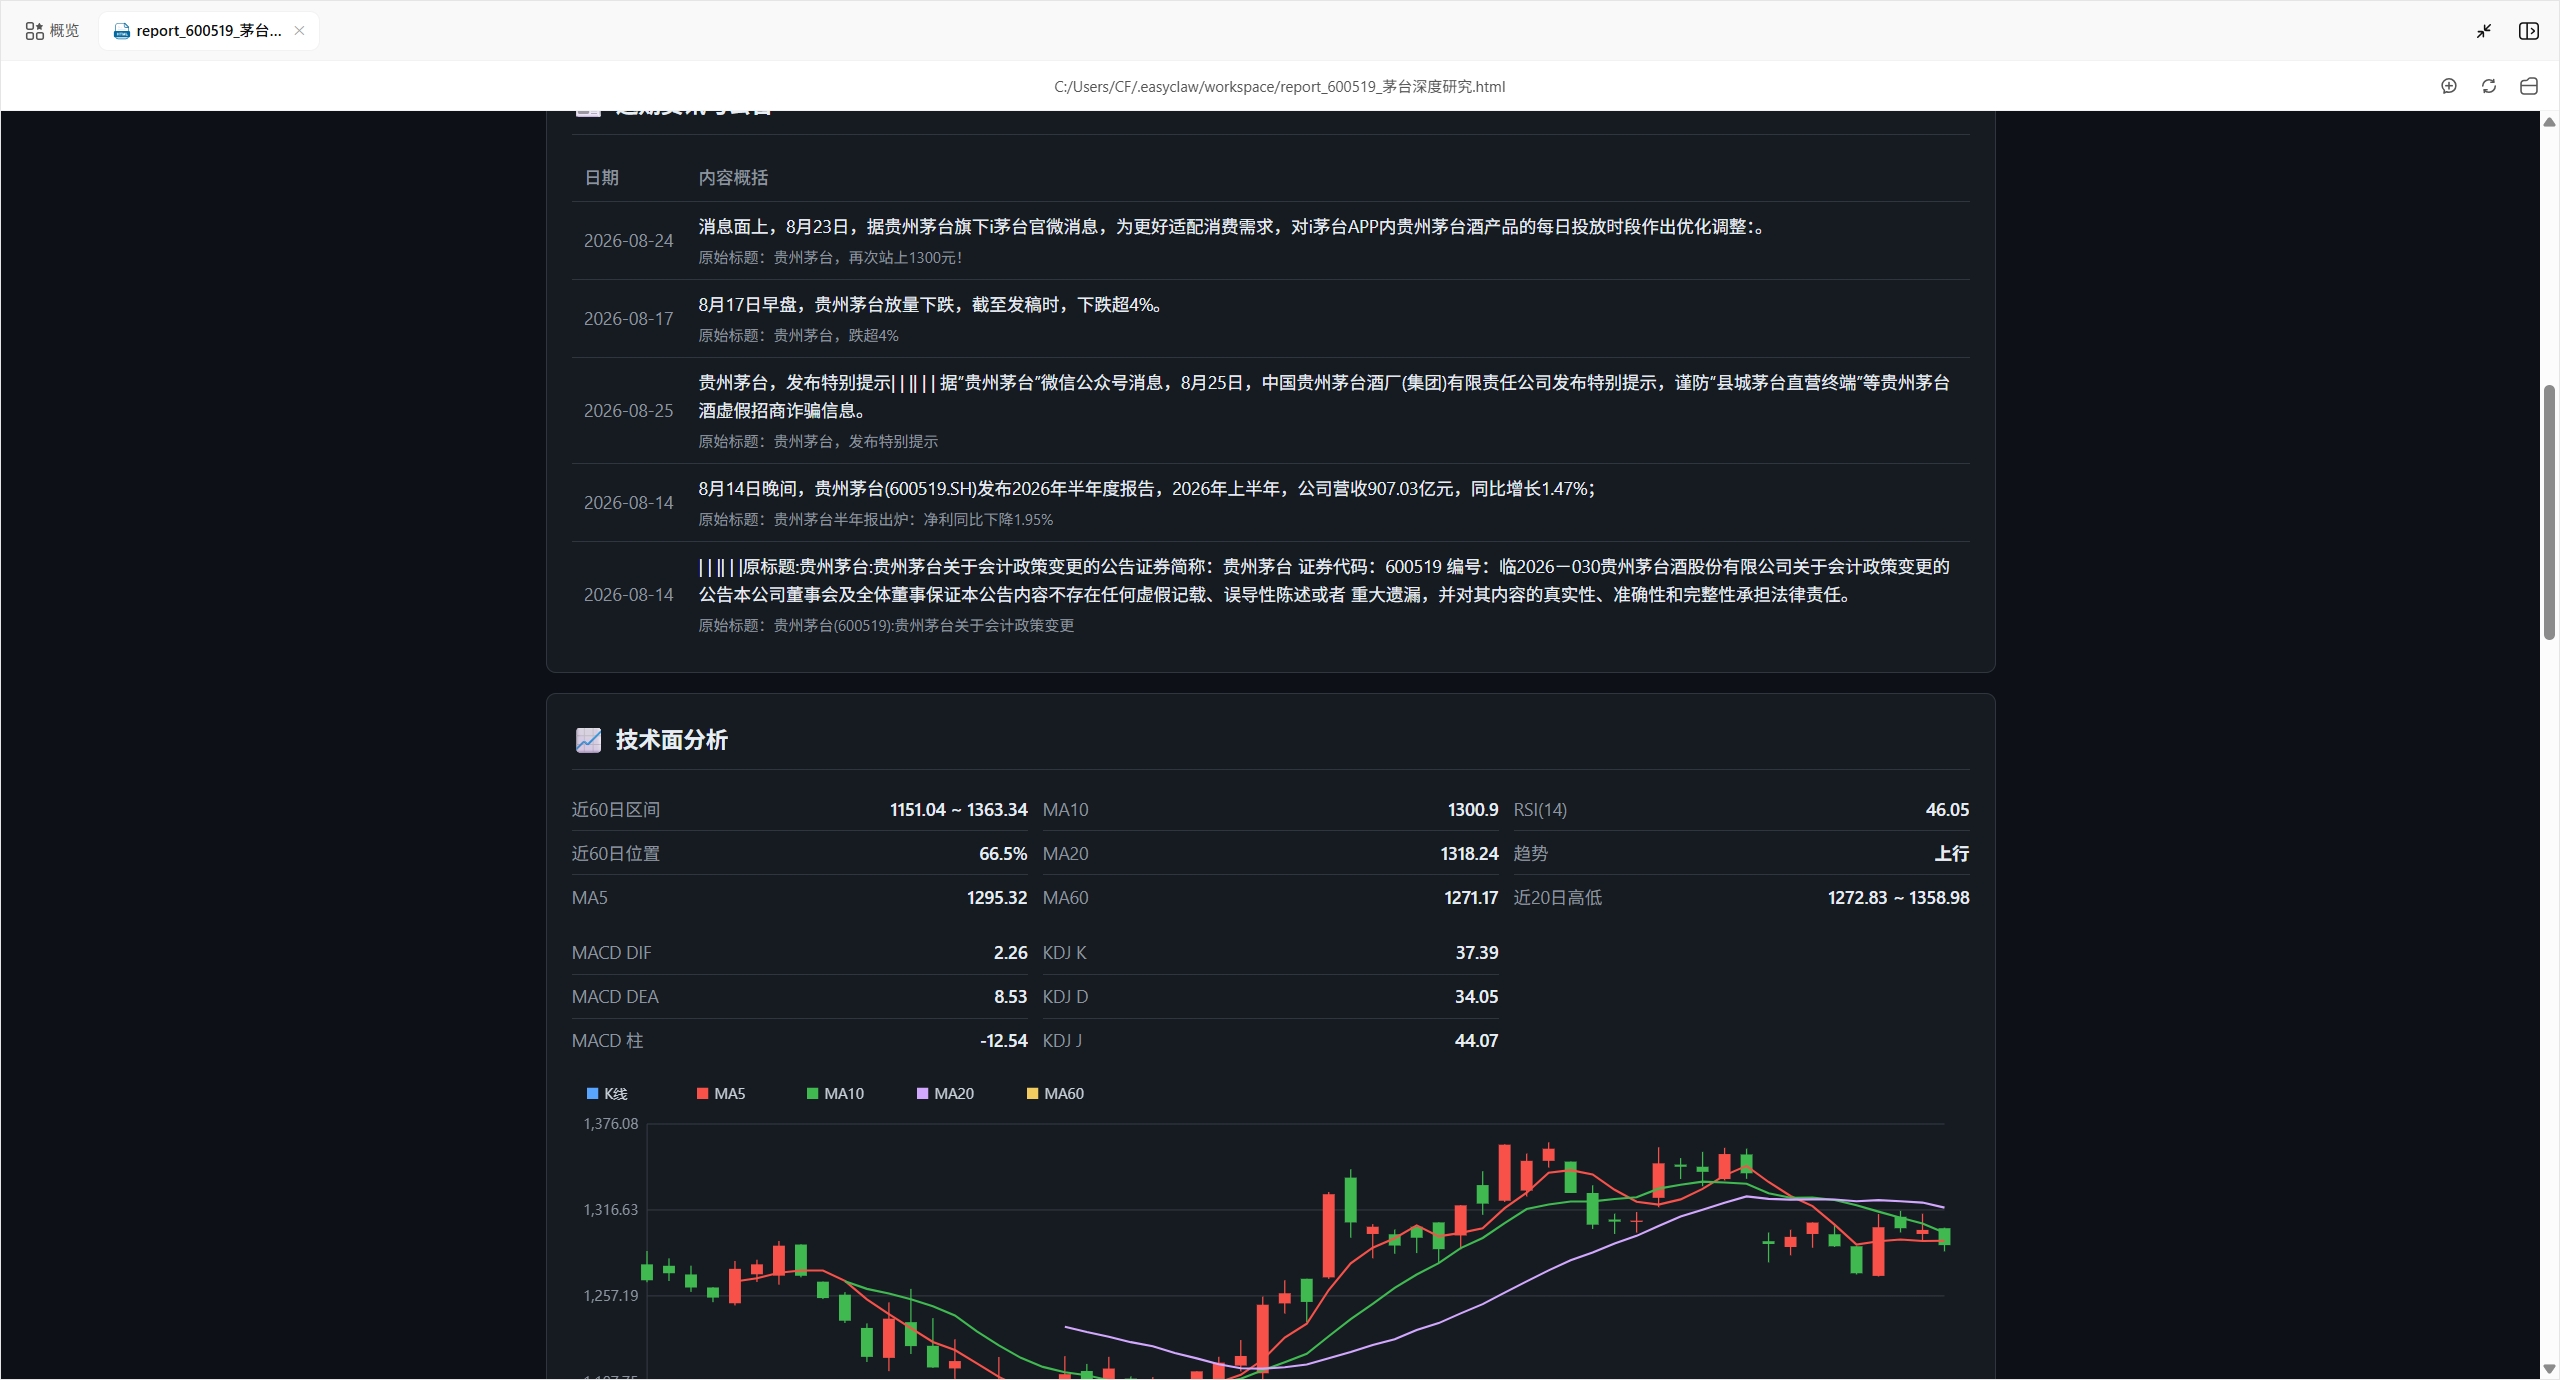Click the KDJ D value 34.05
Screen dimensions: 2560x1380
click(x=1476, y=997)
